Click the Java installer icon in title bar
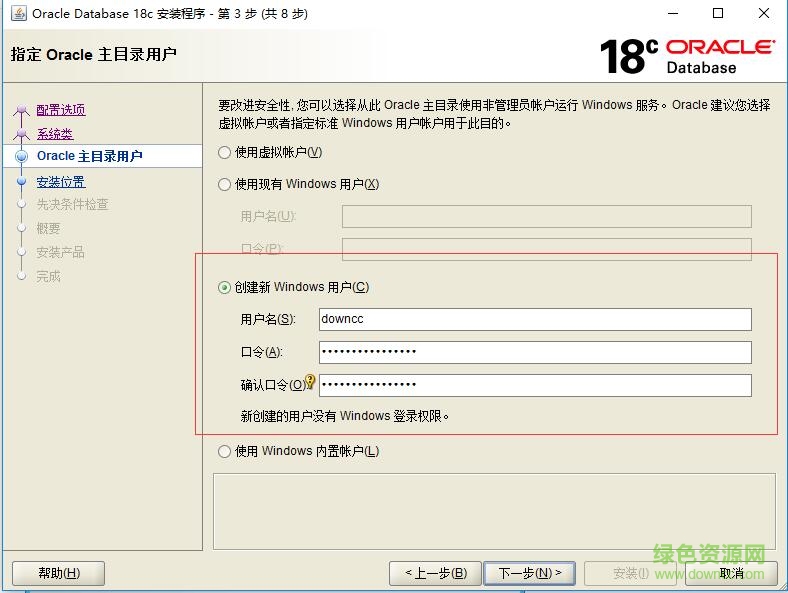 [19, 14]
